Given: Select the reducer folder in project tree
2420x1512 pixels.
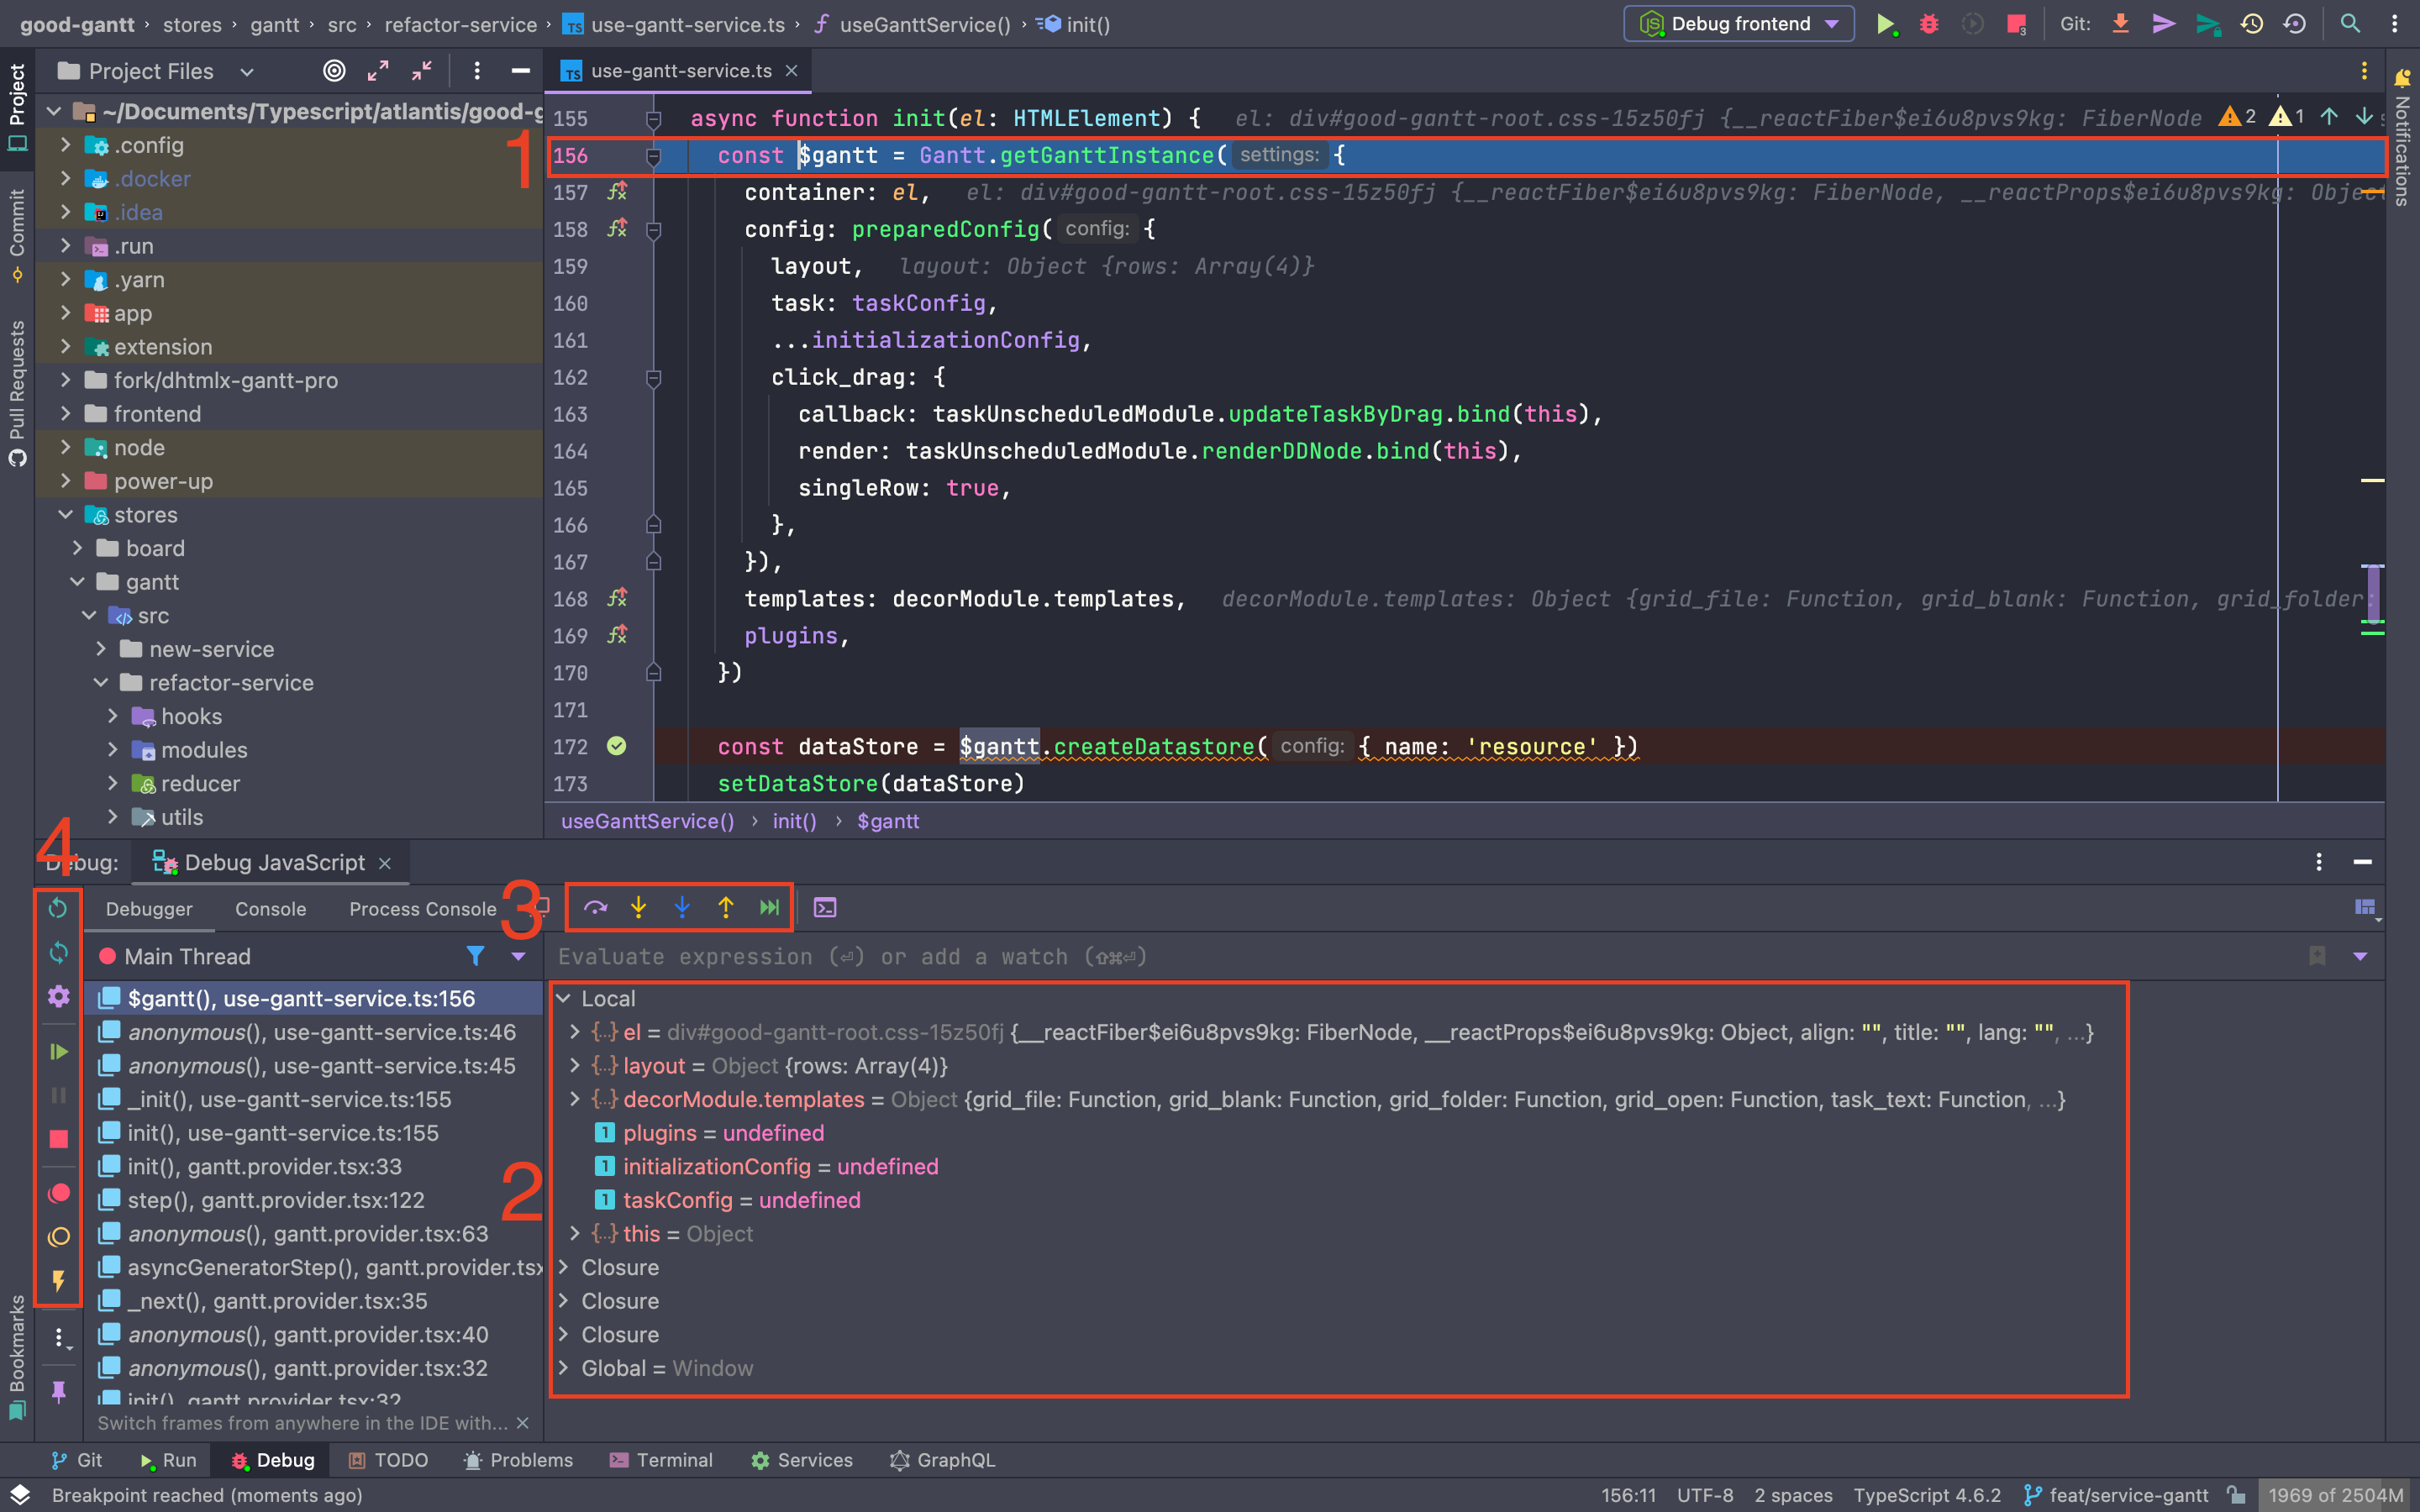Looking at the screenshot, I should [x=200, y=783].
